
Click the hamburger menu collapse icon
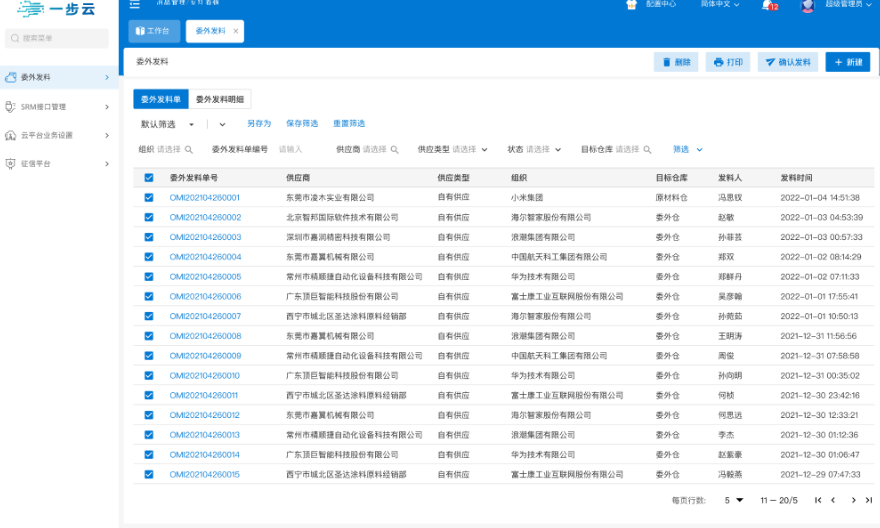(x=134, y=5)
